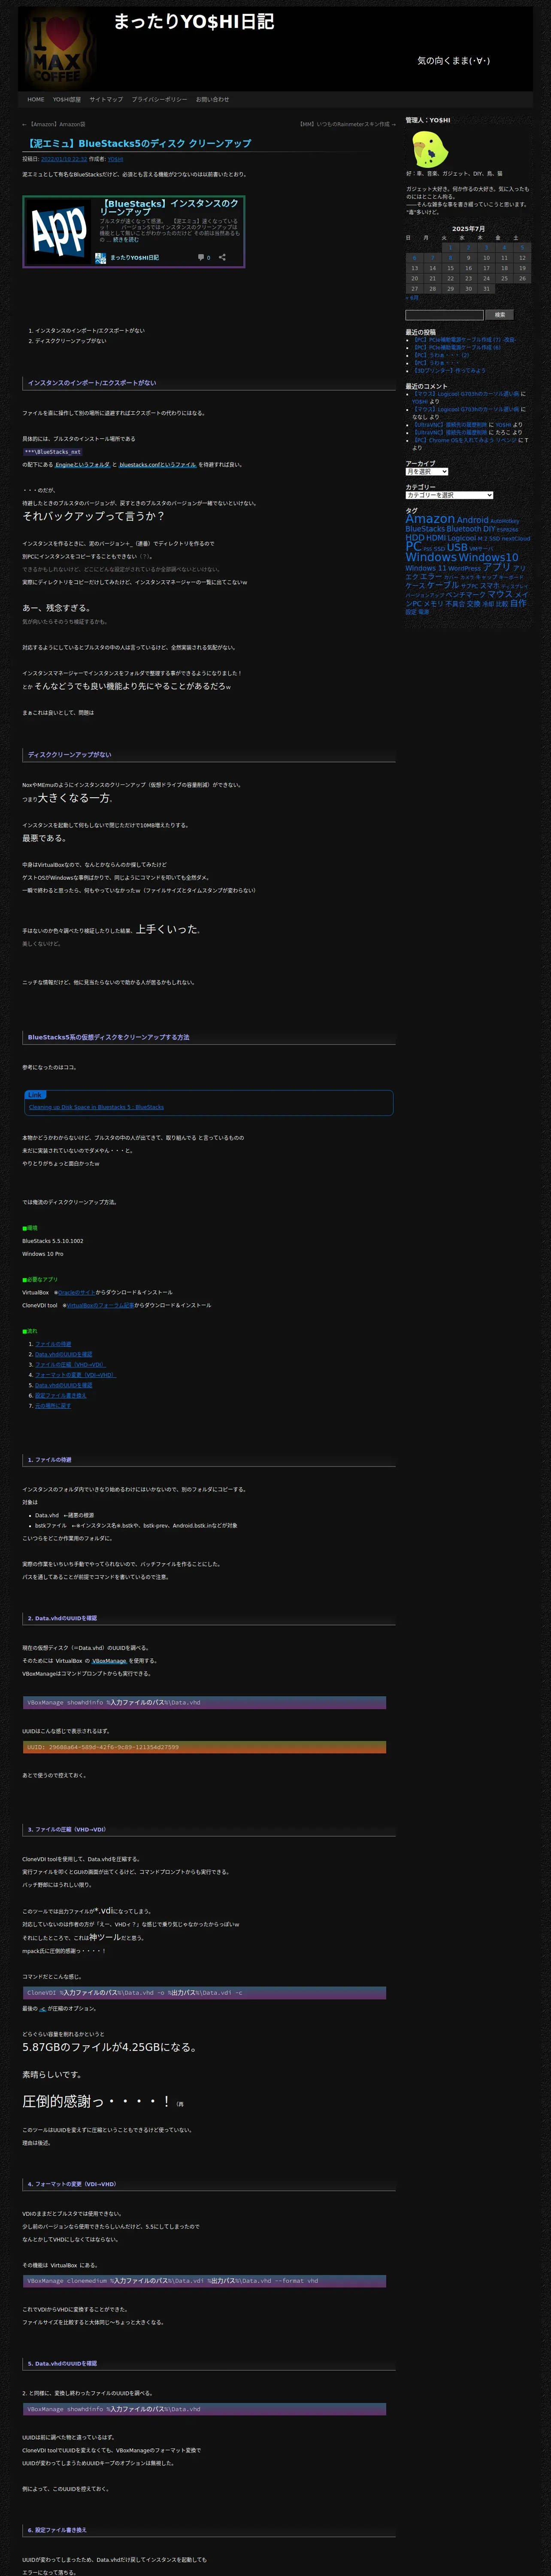Viewport: 551px width, 2576px height.
Task: Go to previous month « 6月
Action: point(412,298)
